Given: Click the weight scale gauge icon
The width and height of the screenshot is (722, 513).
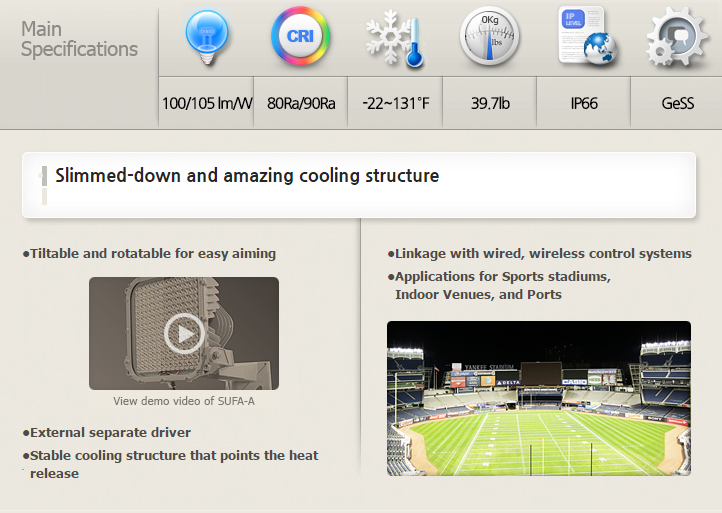Looking at the screenshot, I should 489,36.
